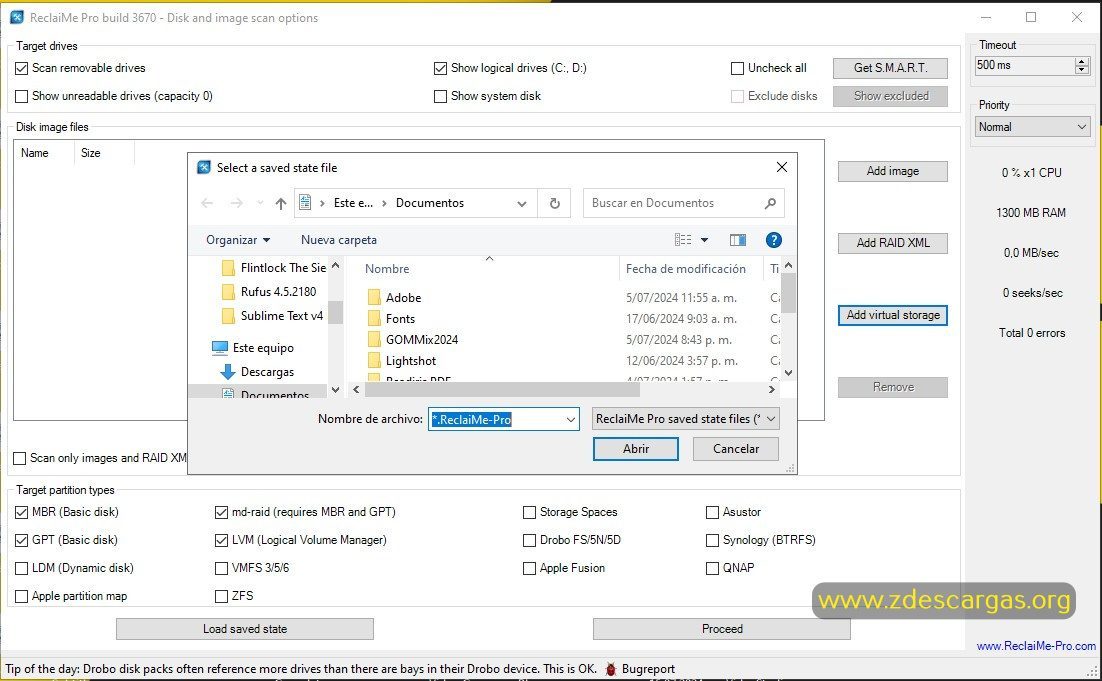The width and height of the screenshot is (1102, 681).
Task: Enable LDM (Dynamic disk) checkbox
Action: point(22,568)
